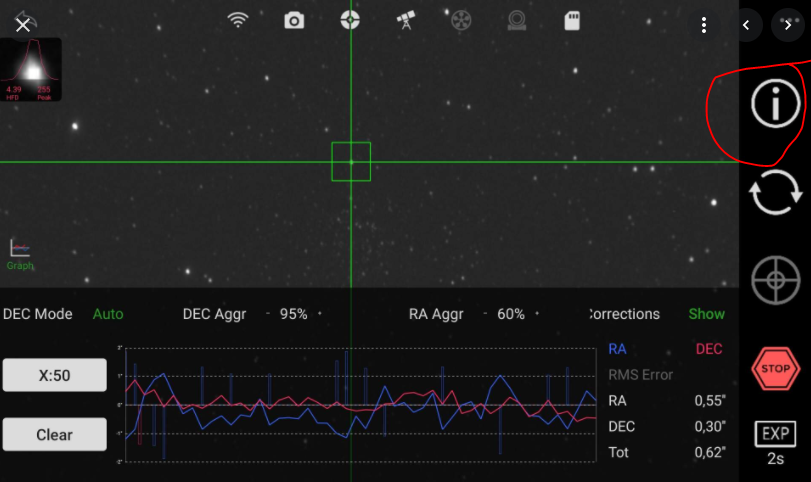Screen dimensions: 811x482
Task: Open the star profile HFD thumbnail
Action: [x=31, y=69]
